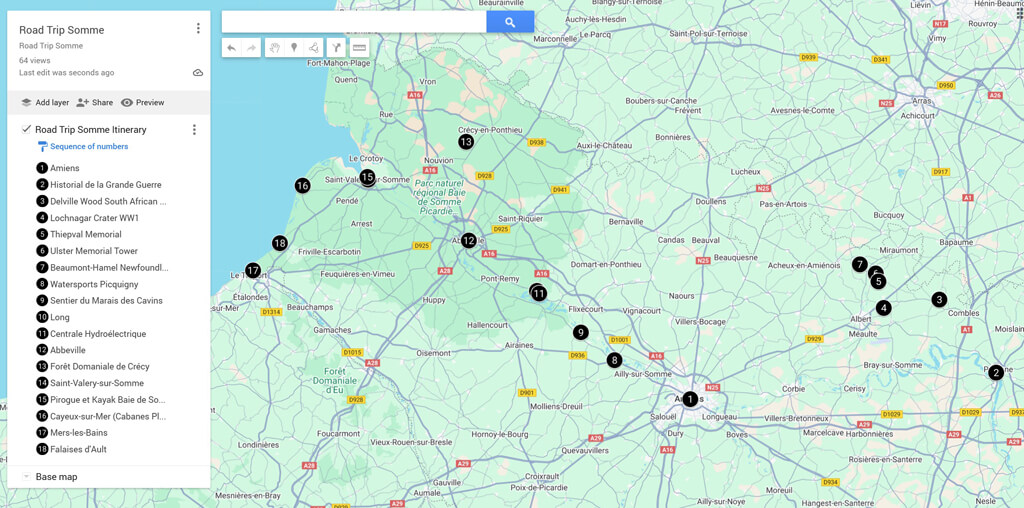Open the map Preview
1024x508 pixels.
142,103
